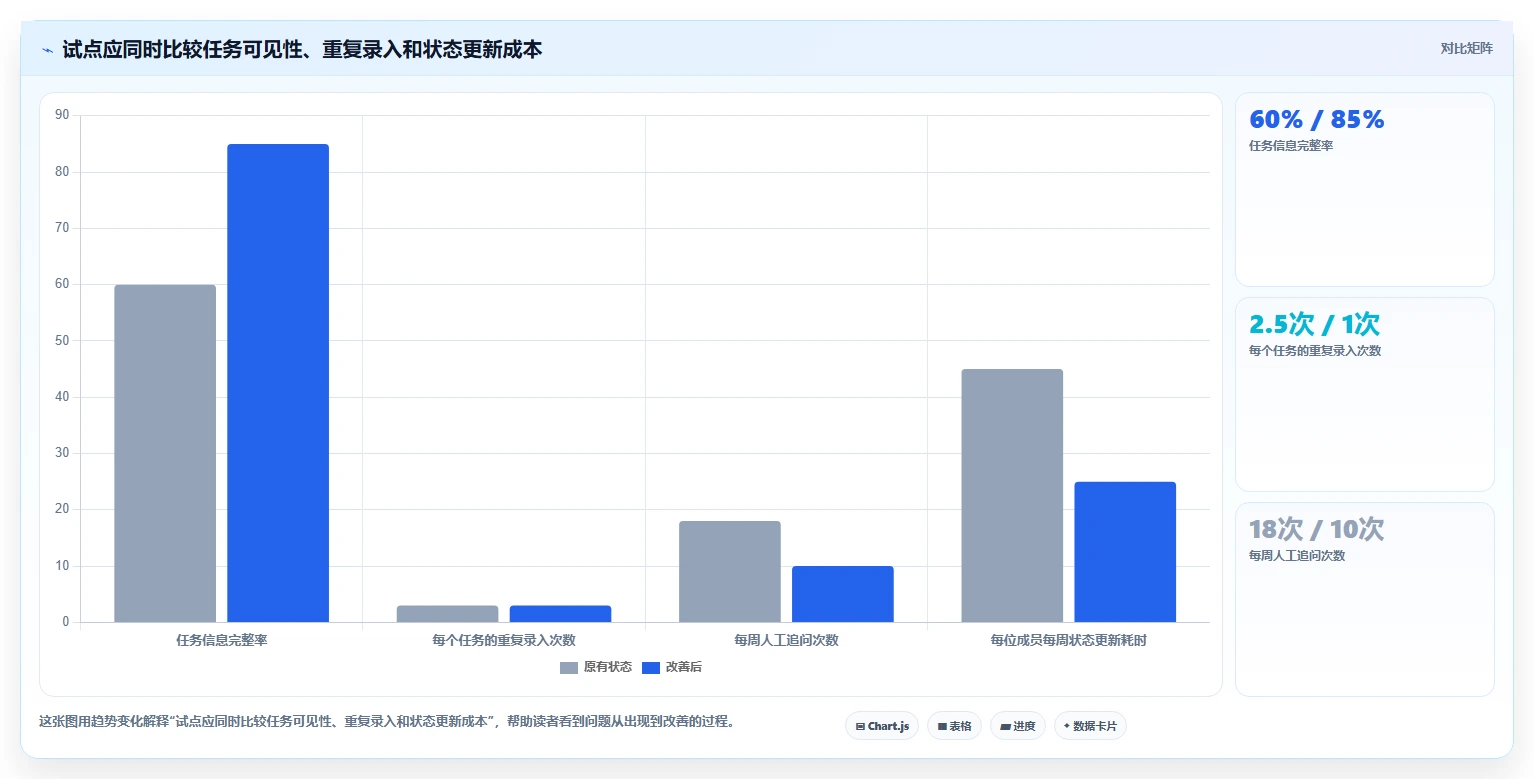The height and width of the screenshot is (779, 1534).
Task: Open the 对比矩阵 label in header
Action: [x=1466, y=49]
